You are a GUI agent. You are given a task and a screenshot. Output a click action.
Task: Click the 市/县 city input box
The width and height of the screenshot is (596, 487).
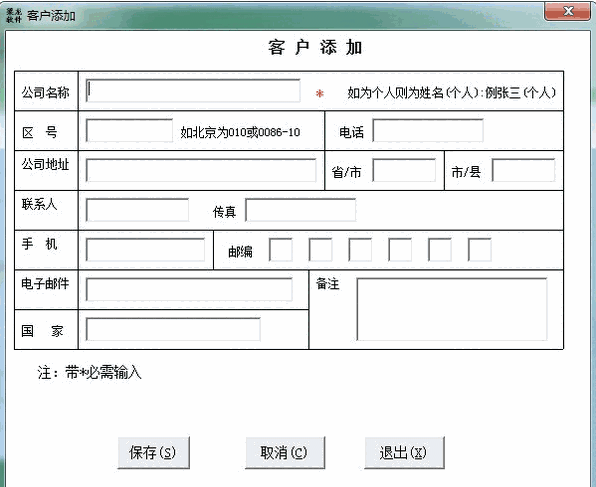click(x=523, y=170)
